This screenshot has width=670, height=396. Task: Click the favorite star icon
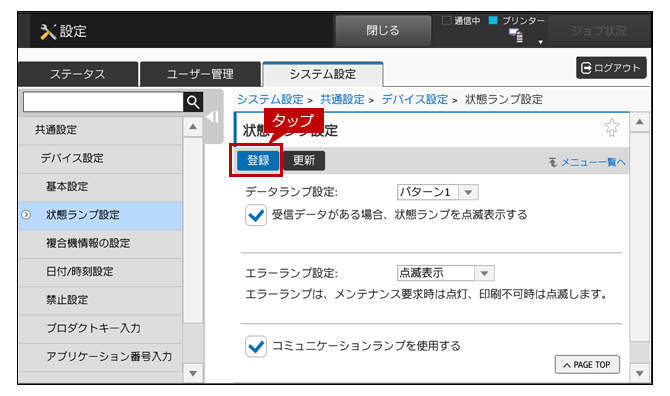[x=611, y=127]
